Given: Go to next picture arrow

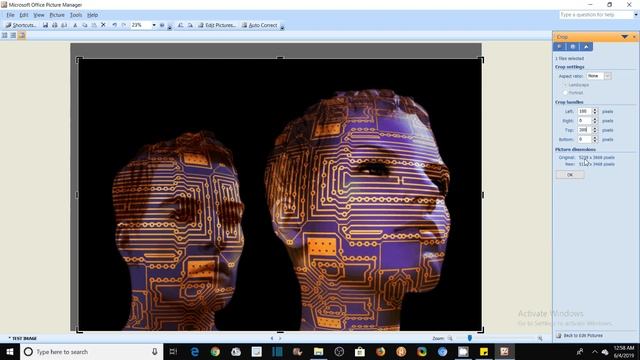Looking at the screenshot, I should coord(280,338).
